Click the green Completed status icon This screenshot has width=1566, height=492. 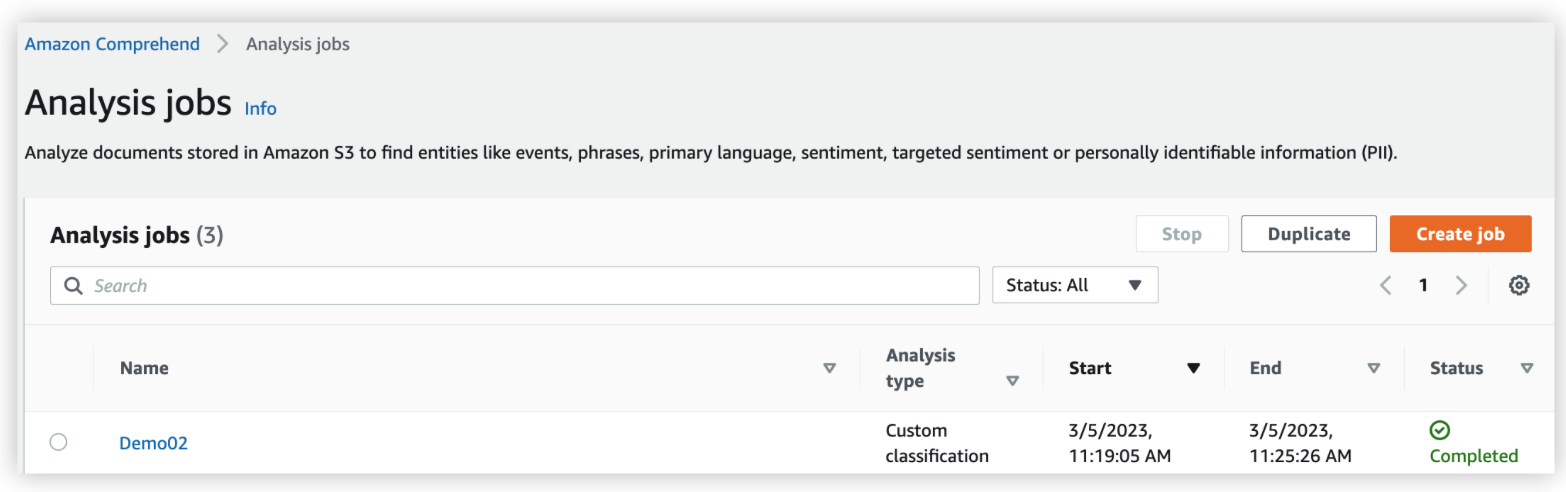[1439, 430]
